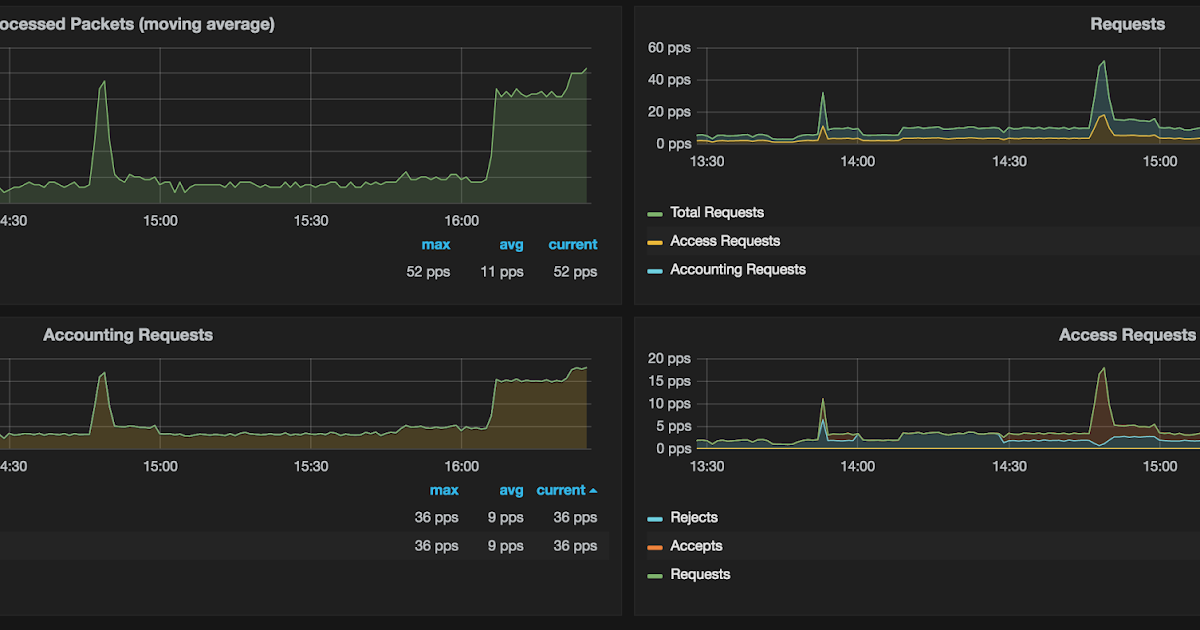This screenshot has width=1200, height=630.
Task: Open the Access Requests panel menu
Action: 1127,335
